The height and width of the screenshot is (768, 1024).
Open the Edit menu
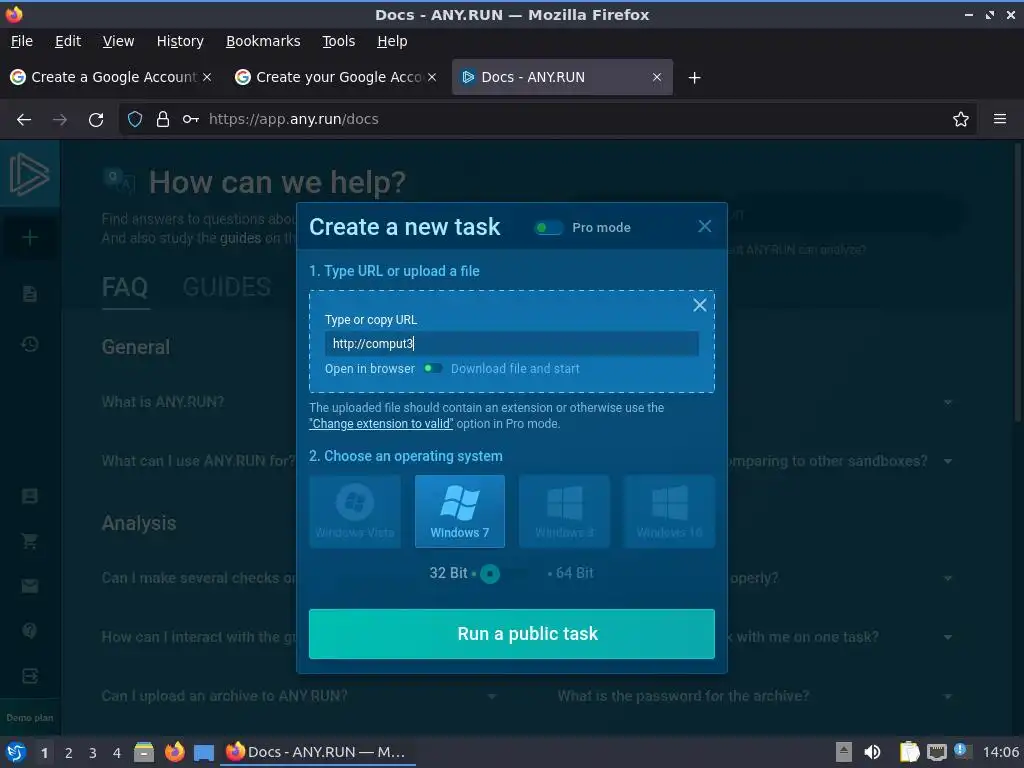pos(68,41)
